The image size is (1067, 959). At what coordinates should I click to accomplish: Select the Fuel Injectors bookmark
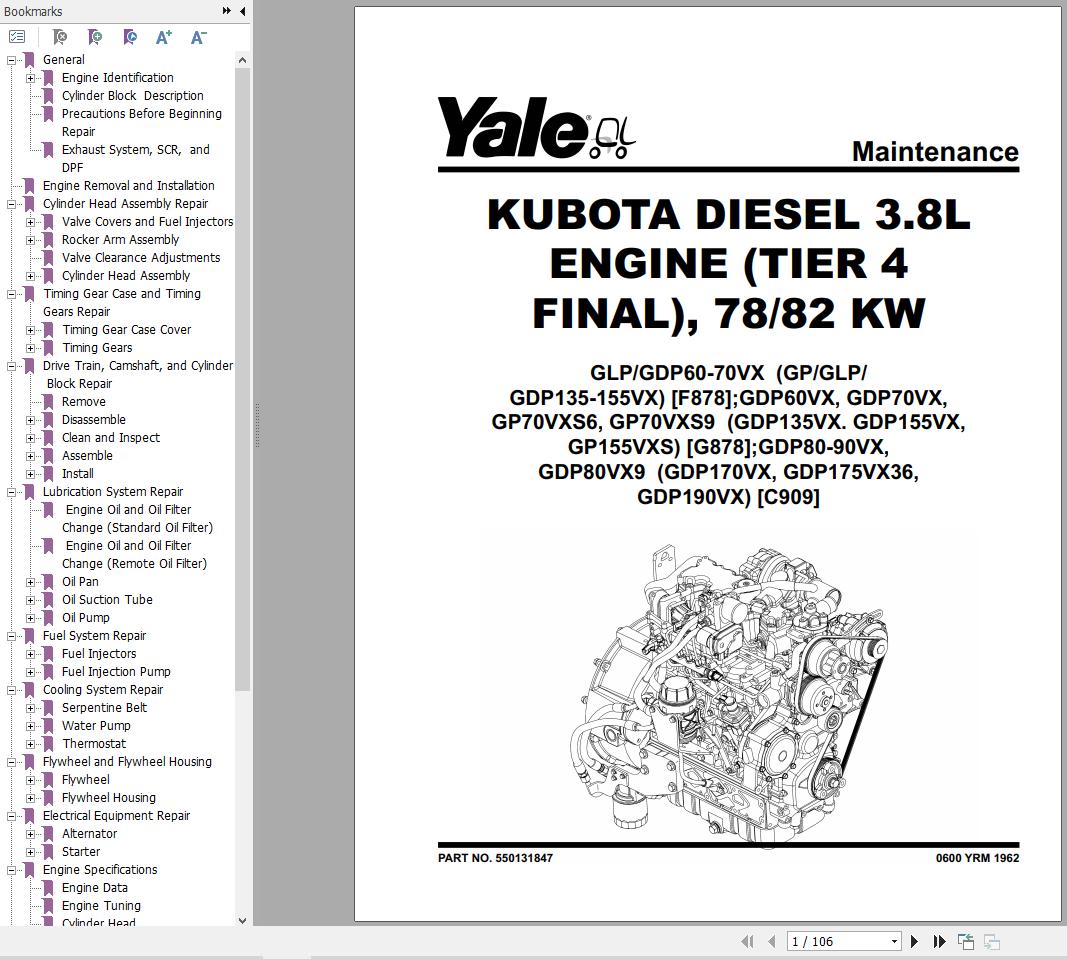(99, 654)
